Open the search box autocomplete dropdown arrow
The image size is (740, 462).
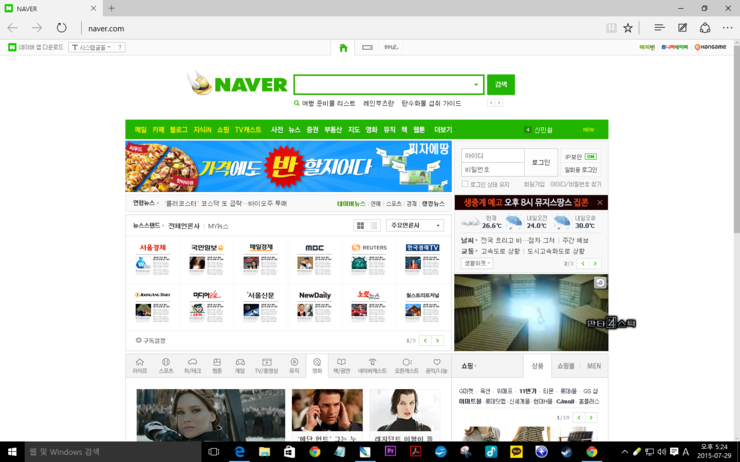[x=476, y=85]
